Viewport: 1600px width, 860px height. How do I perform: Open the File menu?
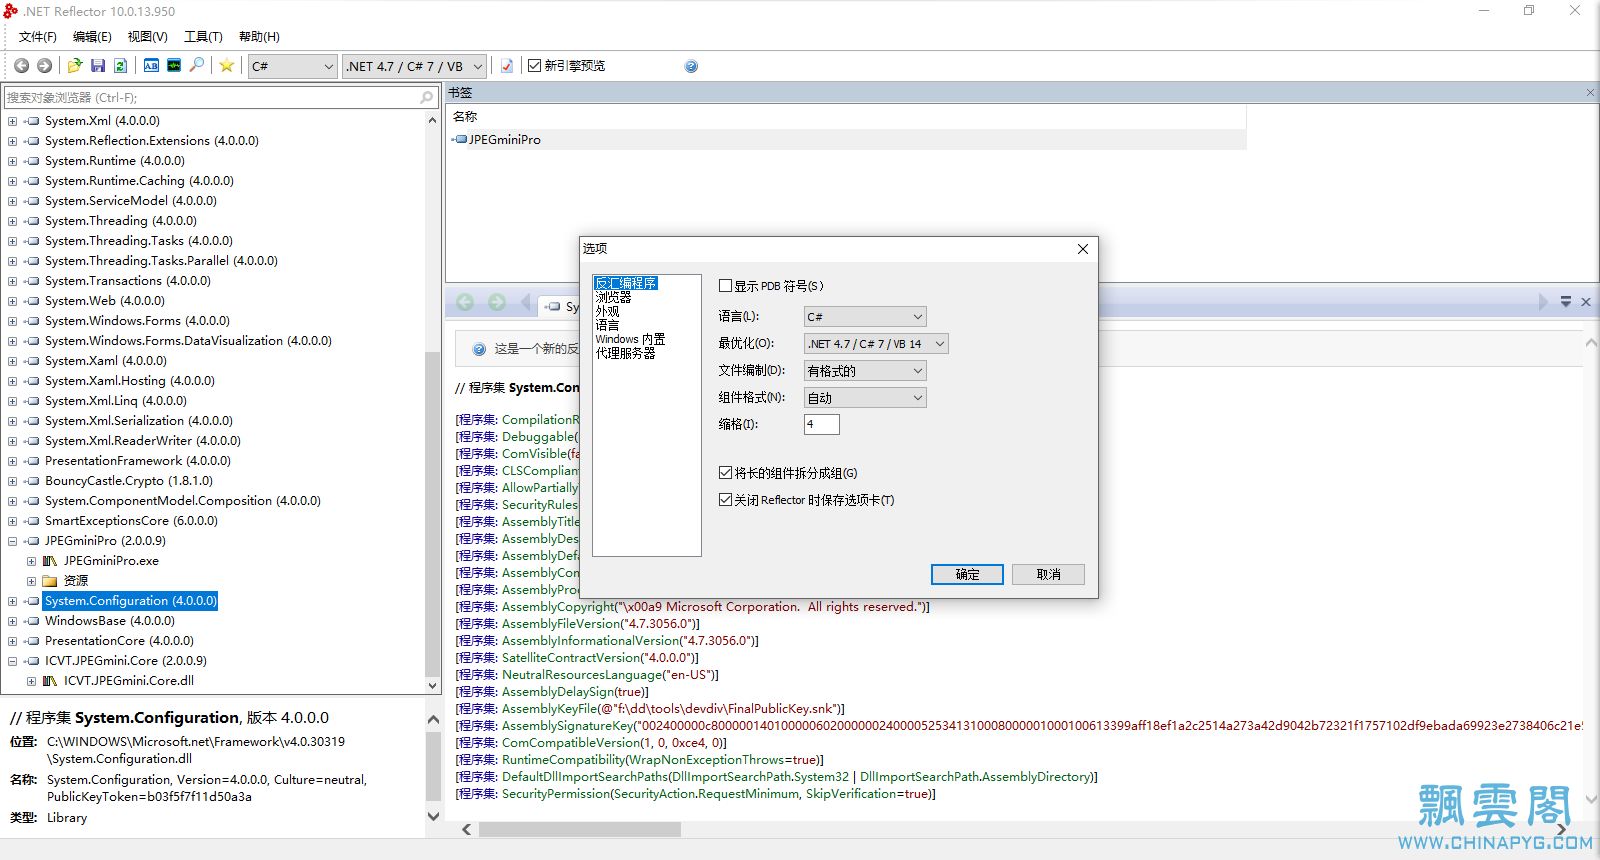tap(38, 37)
